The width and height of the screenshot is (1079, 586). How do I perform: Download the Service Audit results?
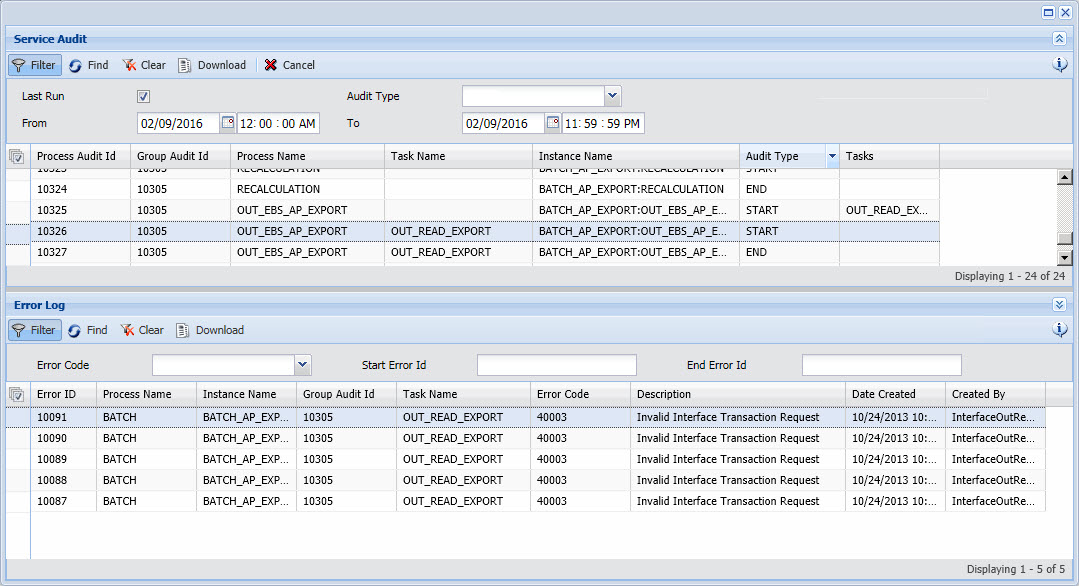click(211, 65)
